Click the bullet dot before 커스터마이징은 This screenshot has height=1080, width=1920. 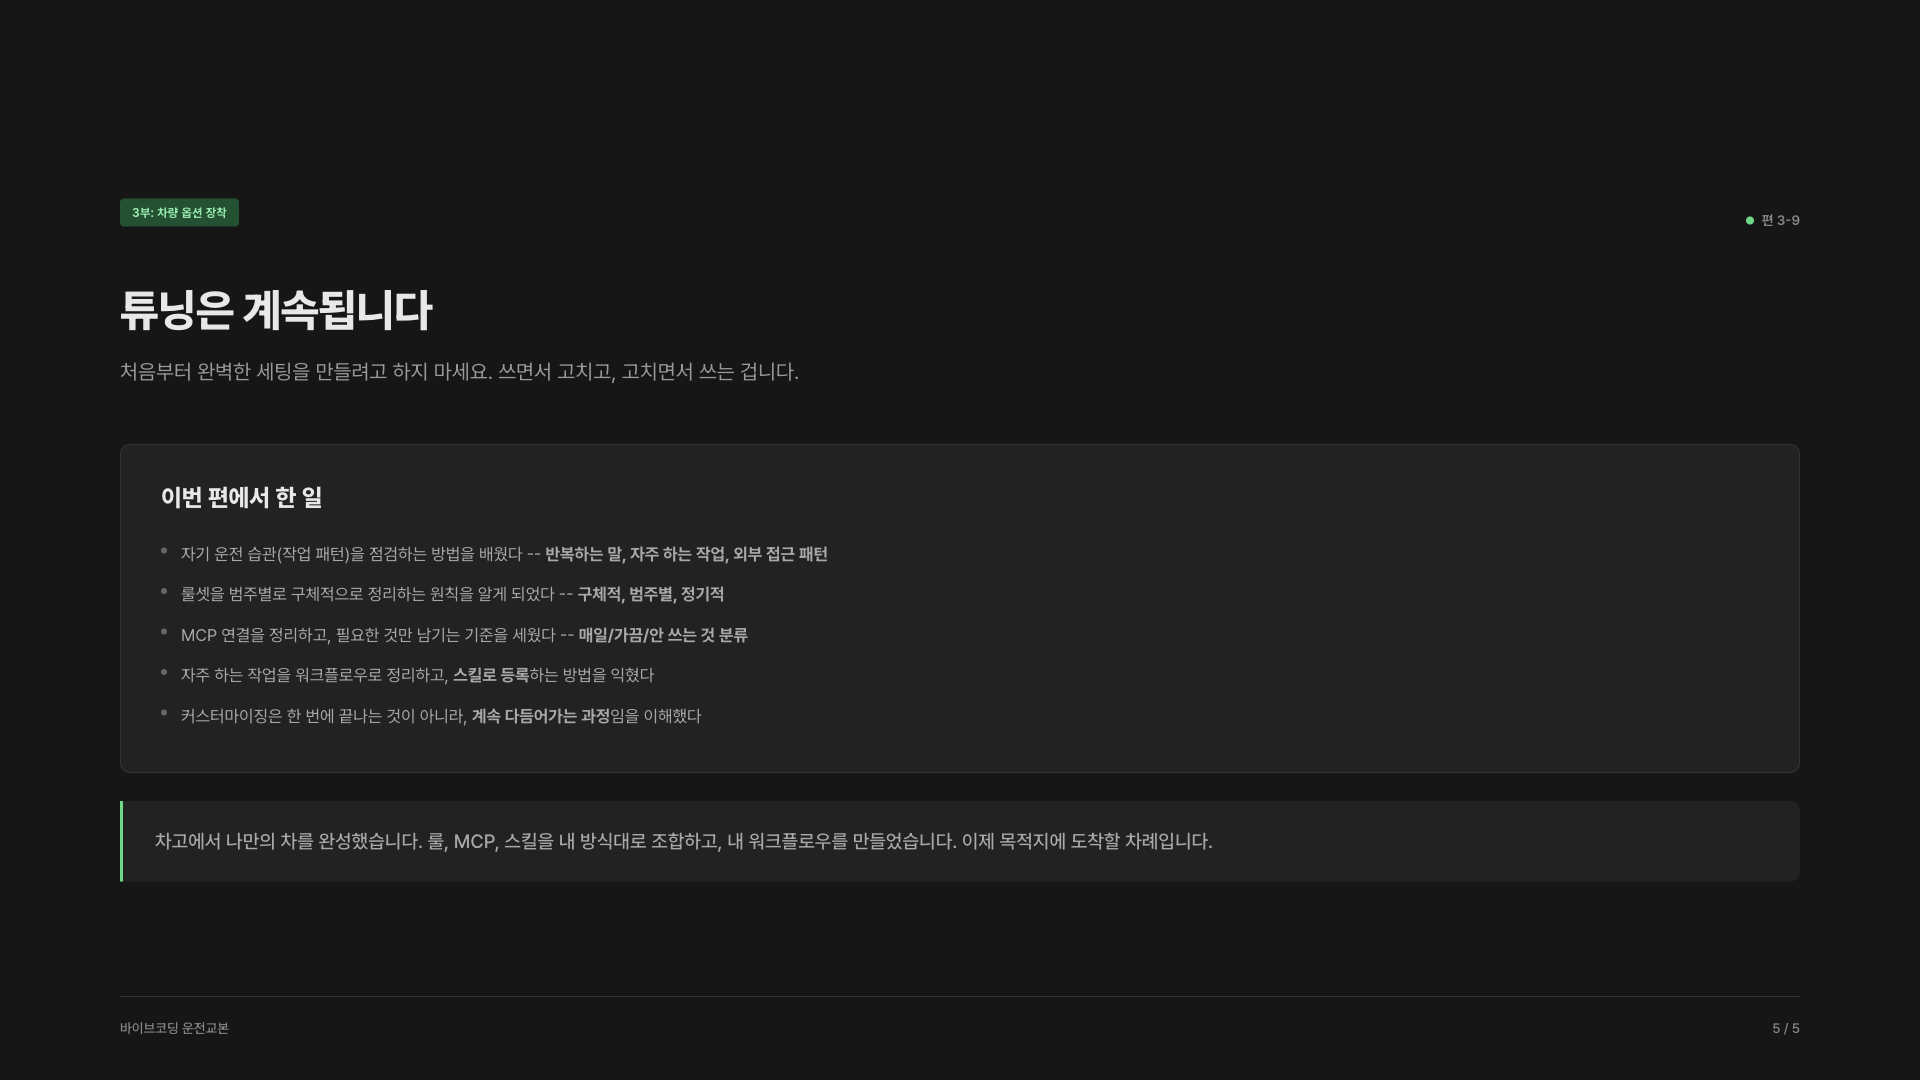point(164,713)
